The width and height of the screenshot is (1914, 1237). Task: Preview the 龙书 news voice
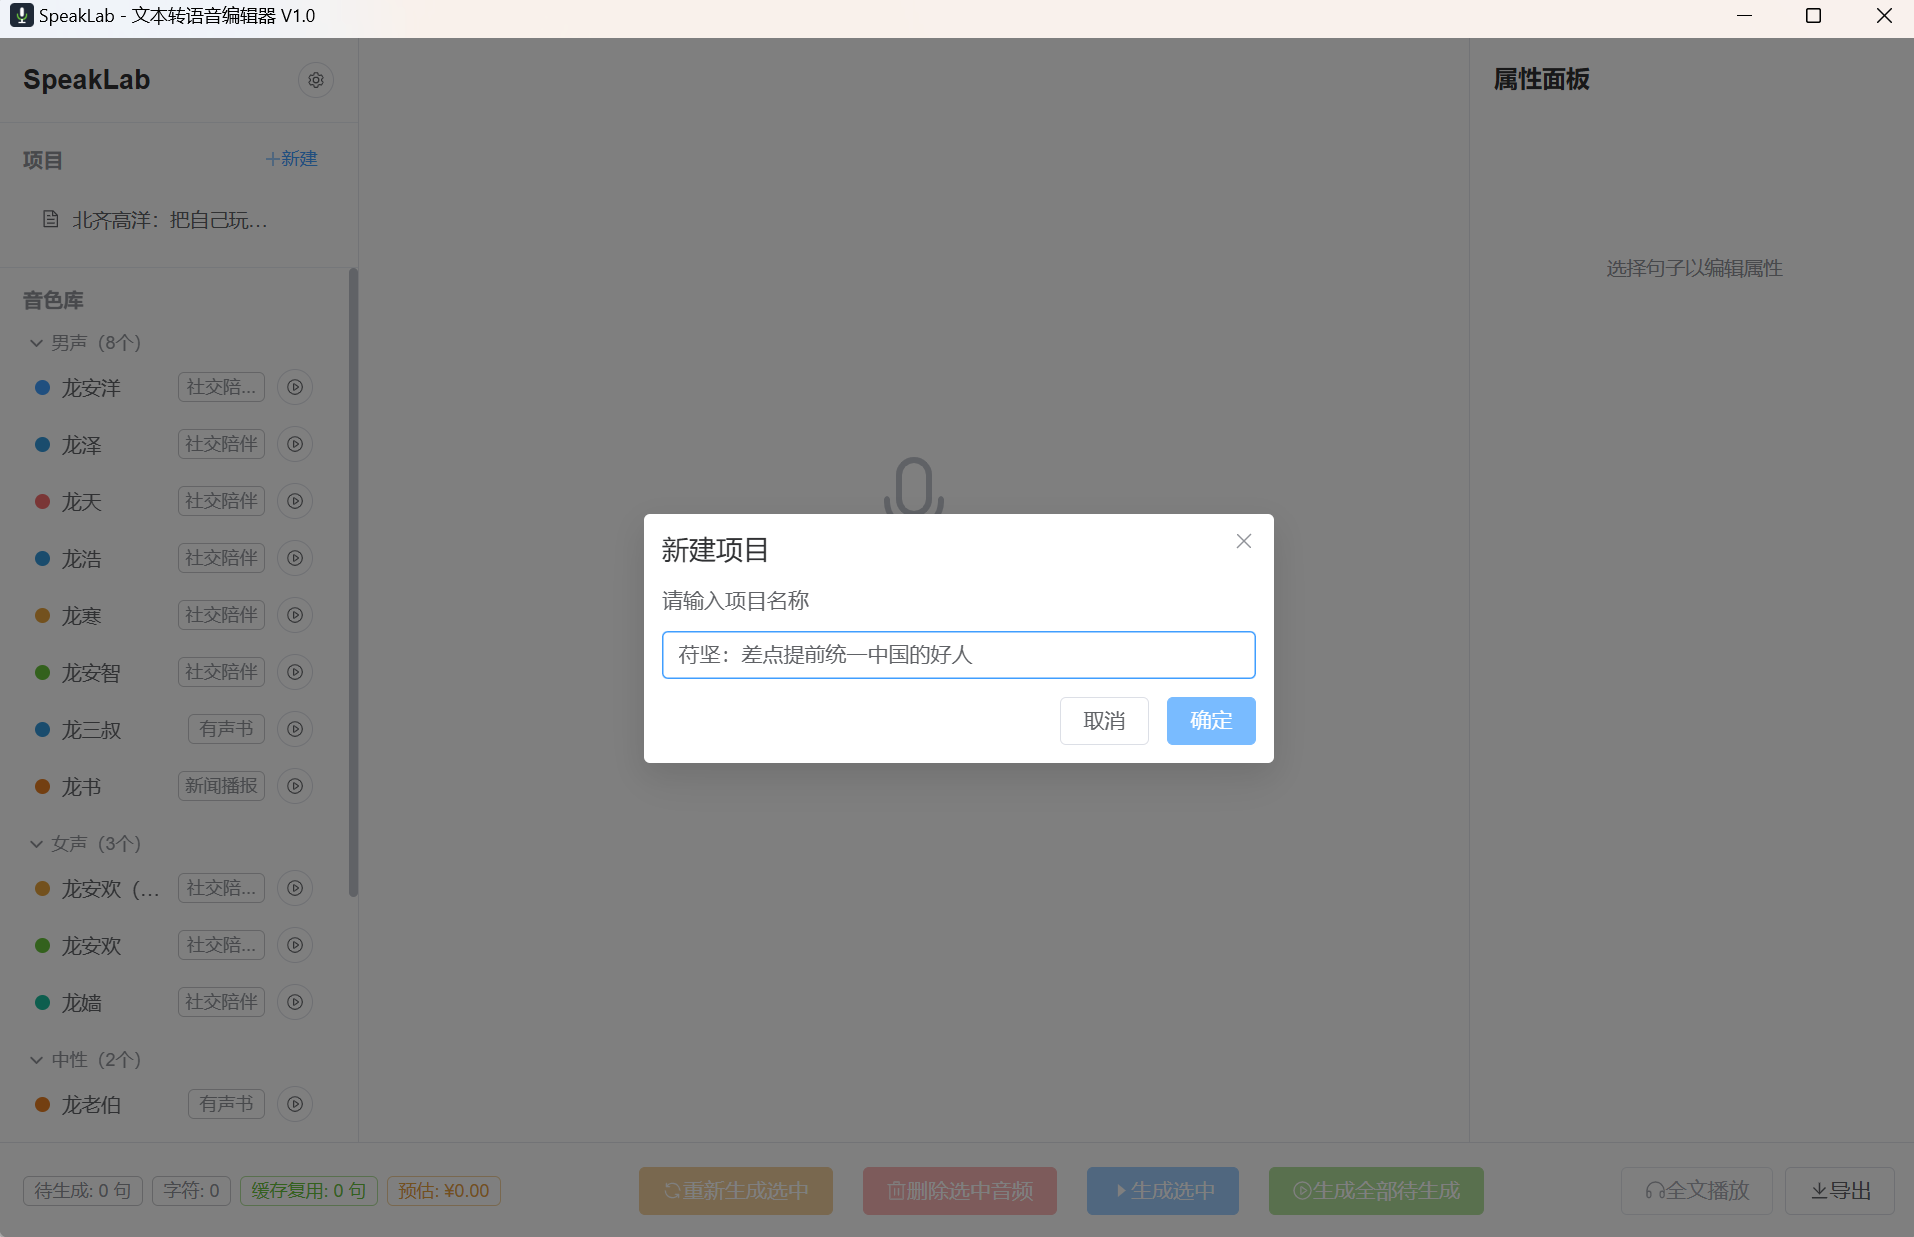(295, 786)
